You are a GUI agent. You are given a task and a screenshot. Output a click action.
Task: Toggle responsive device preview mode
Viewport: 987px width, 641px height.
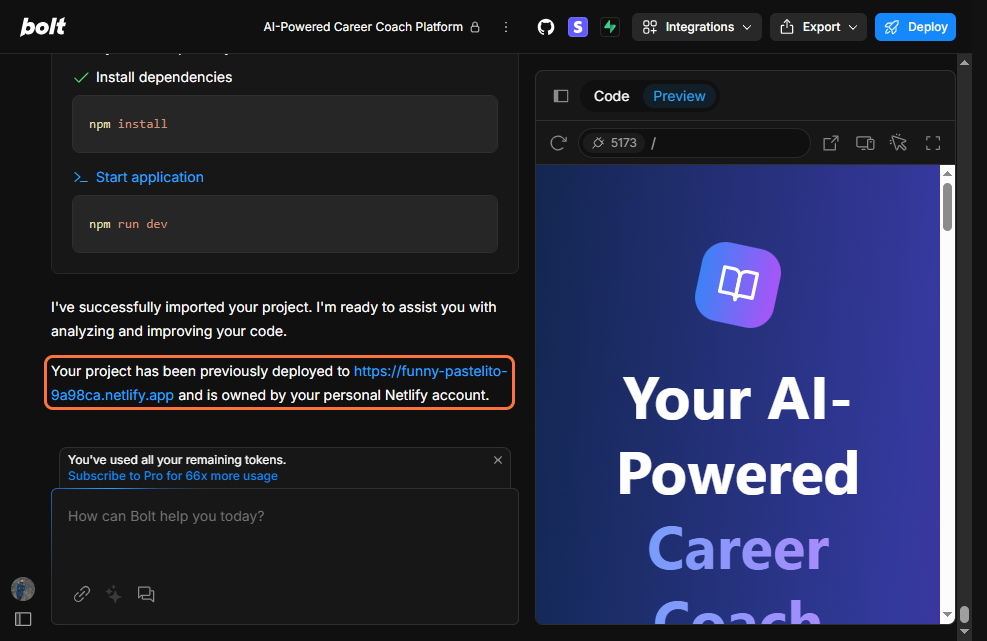coord(865,143)
